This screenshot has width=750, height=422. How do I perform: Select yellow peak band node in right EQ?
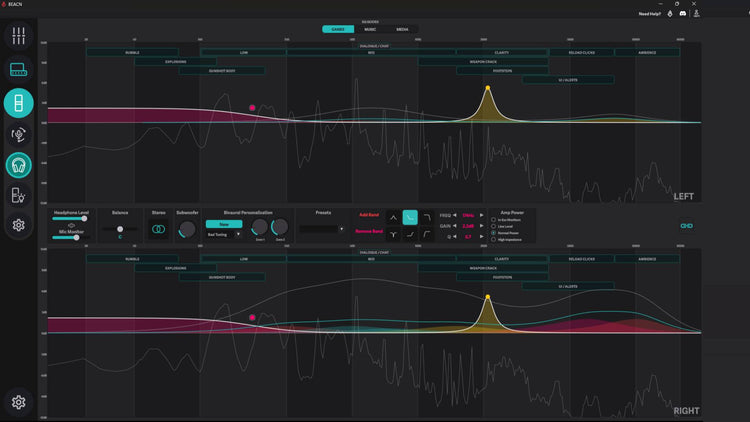click(x=487, y=297)
